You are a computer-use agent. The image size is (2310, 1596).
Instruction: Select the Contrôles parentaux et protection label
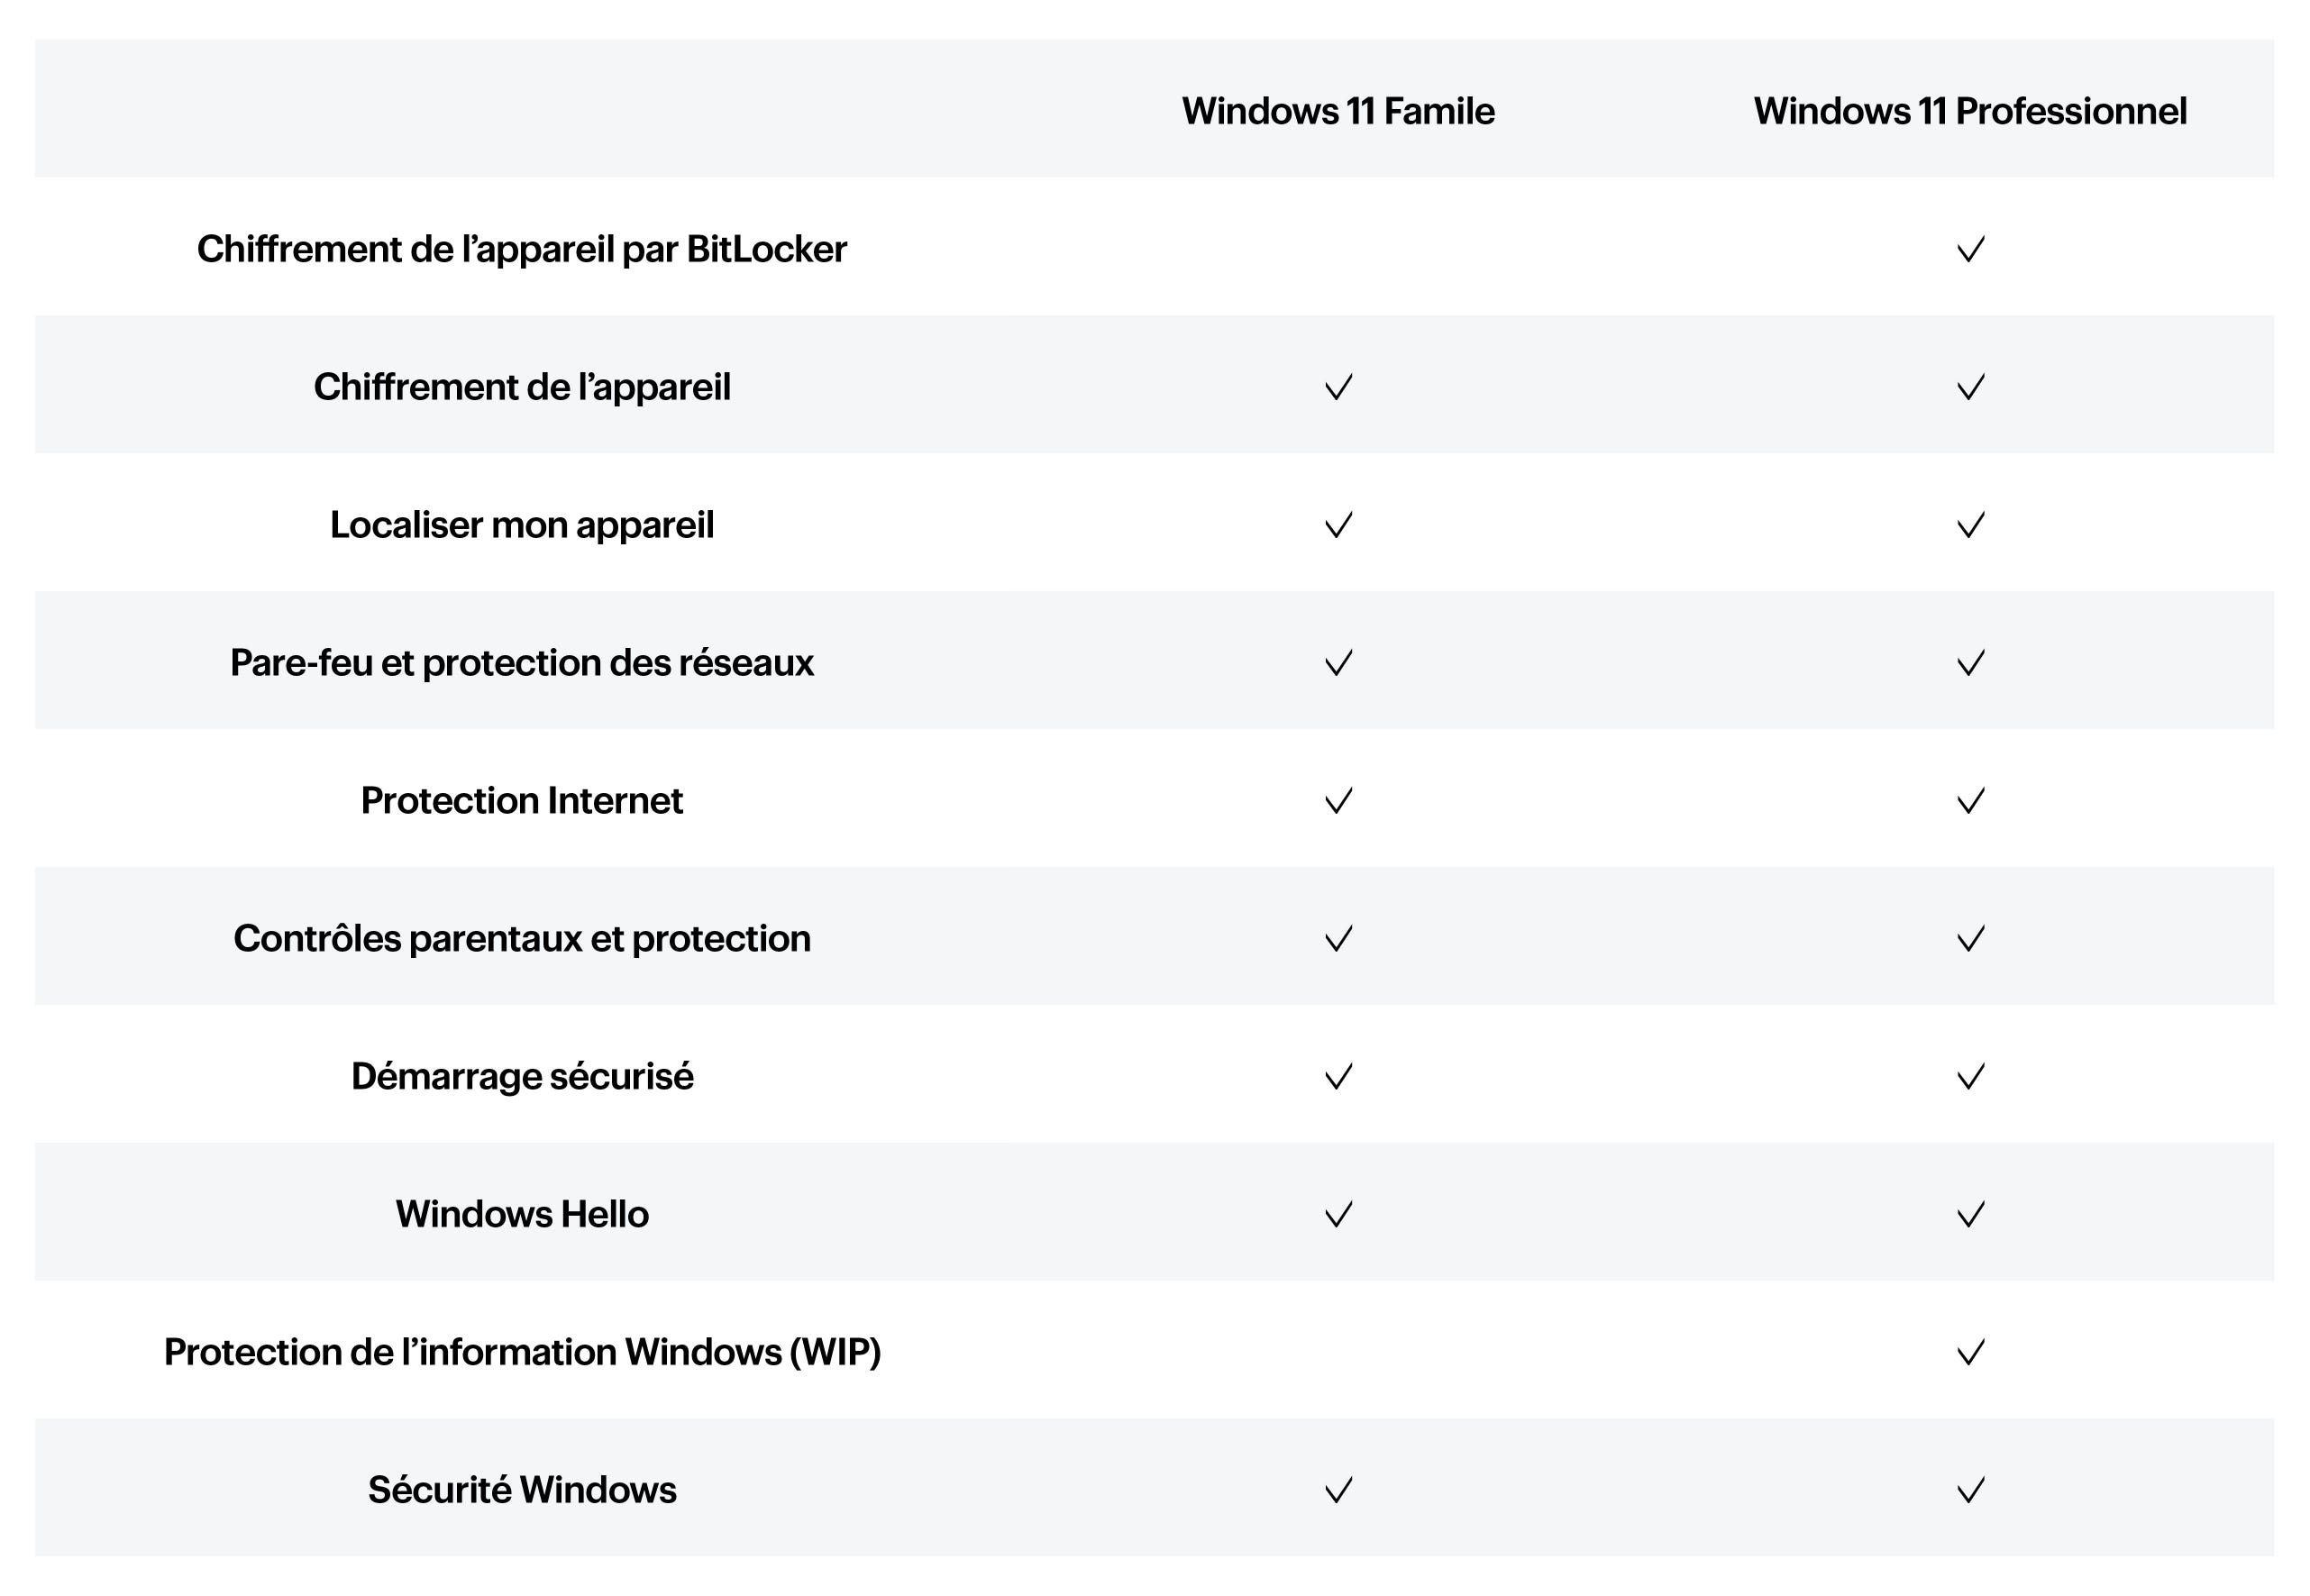(522, 939)
